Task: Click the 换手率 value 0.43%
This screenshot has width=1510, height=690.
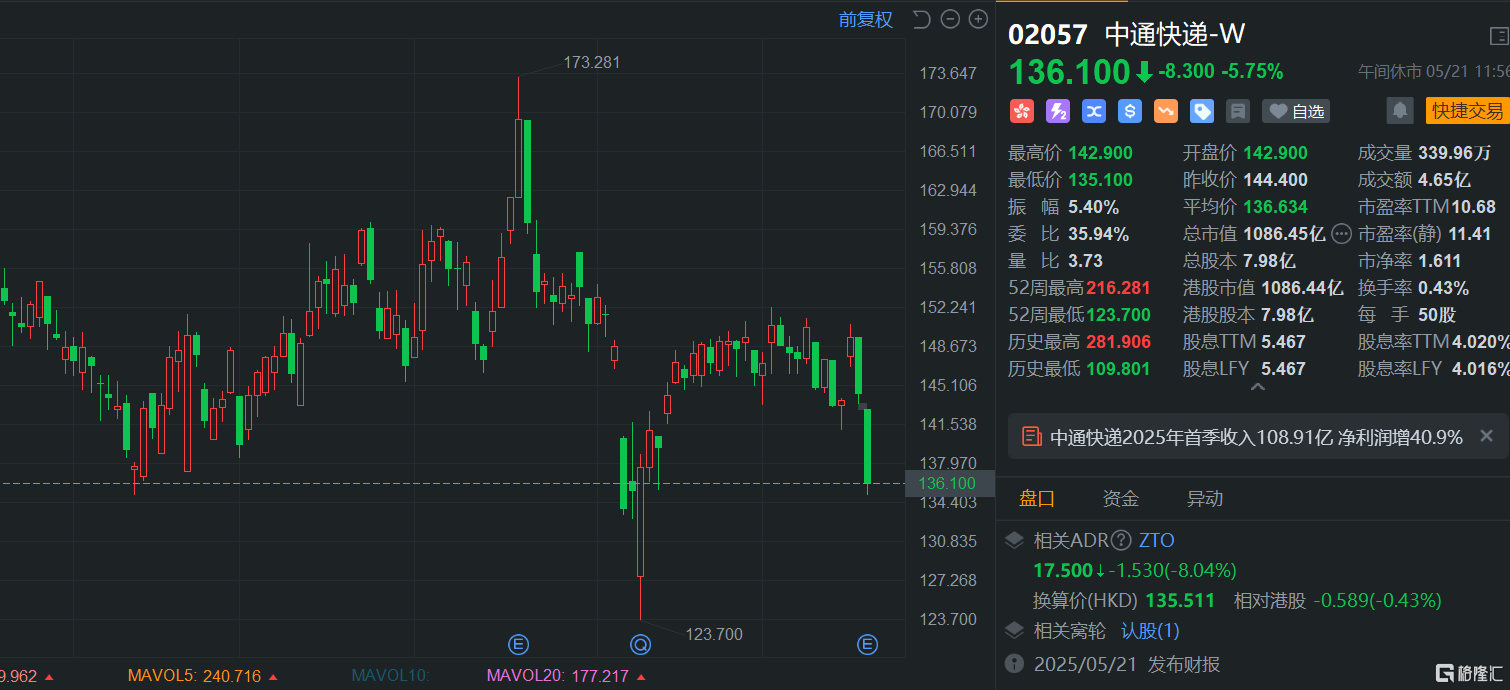Action: pos(1444,288)
